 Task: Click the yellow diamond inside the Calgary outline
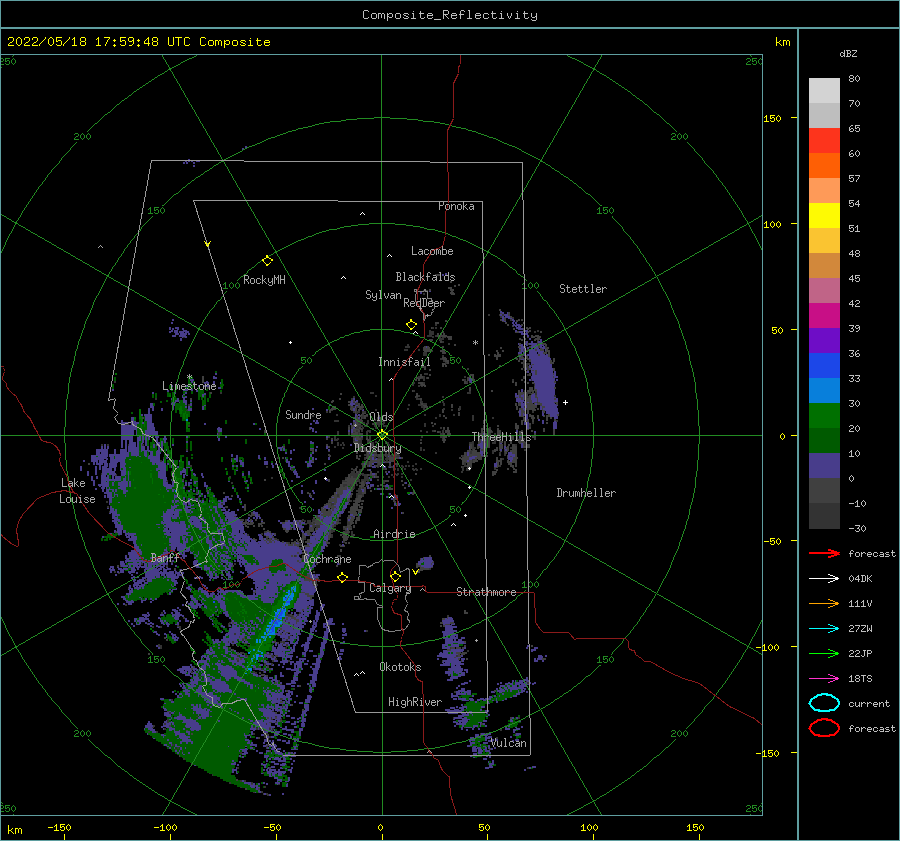point(395,576)
